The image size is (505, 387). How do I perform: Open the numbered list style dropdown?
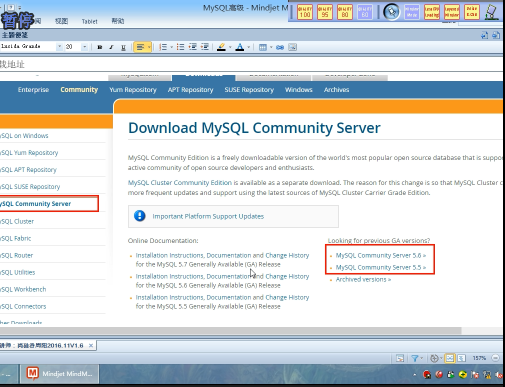[x=171, y=47]
